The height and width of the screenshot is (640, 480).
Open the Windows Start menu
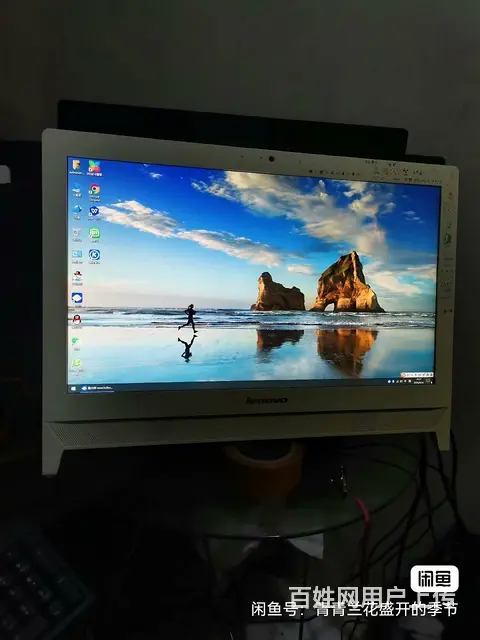pos(73,389)
